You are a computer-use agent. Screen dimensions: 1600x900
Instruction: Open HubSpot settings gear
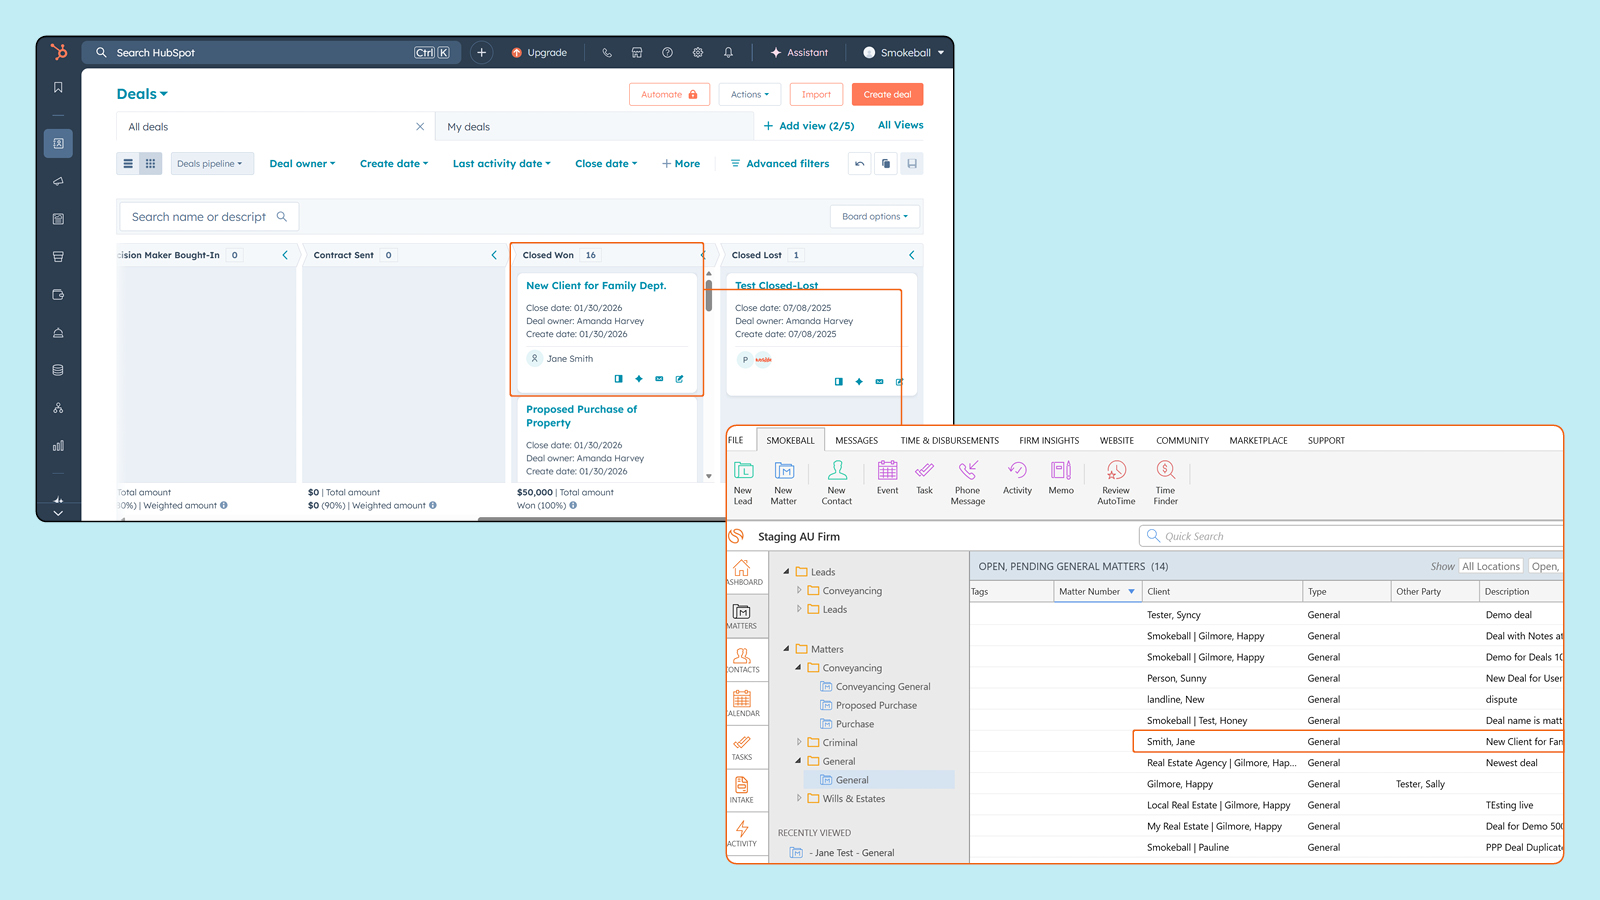[x=698, y=52]
